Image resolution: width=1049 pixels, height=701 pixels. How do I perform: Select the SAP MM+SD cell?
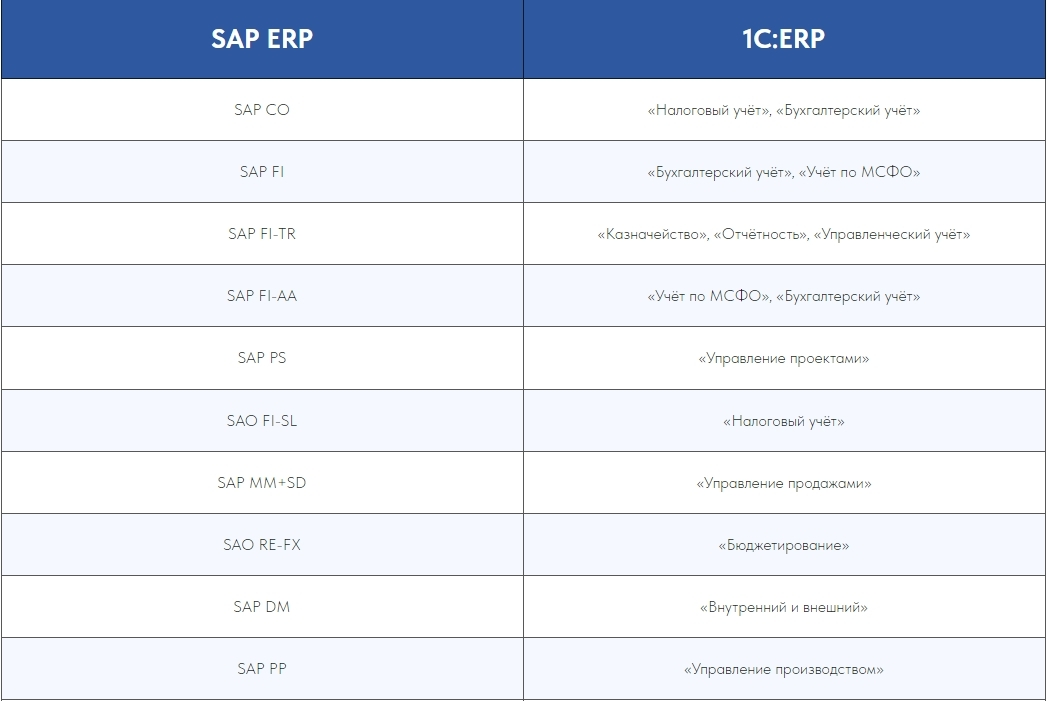point(262,483)
